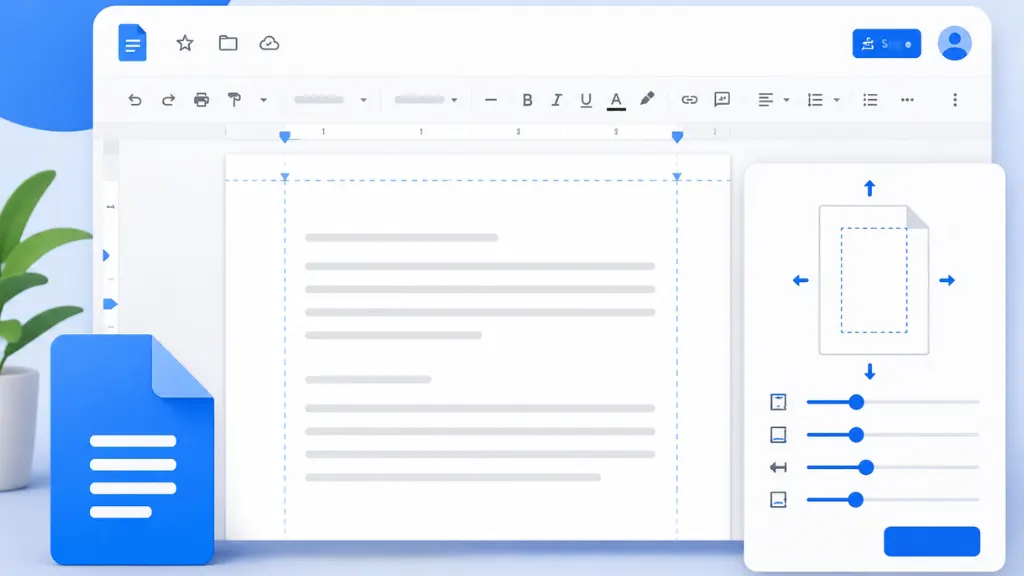Click the text align icon

point(765,100)
